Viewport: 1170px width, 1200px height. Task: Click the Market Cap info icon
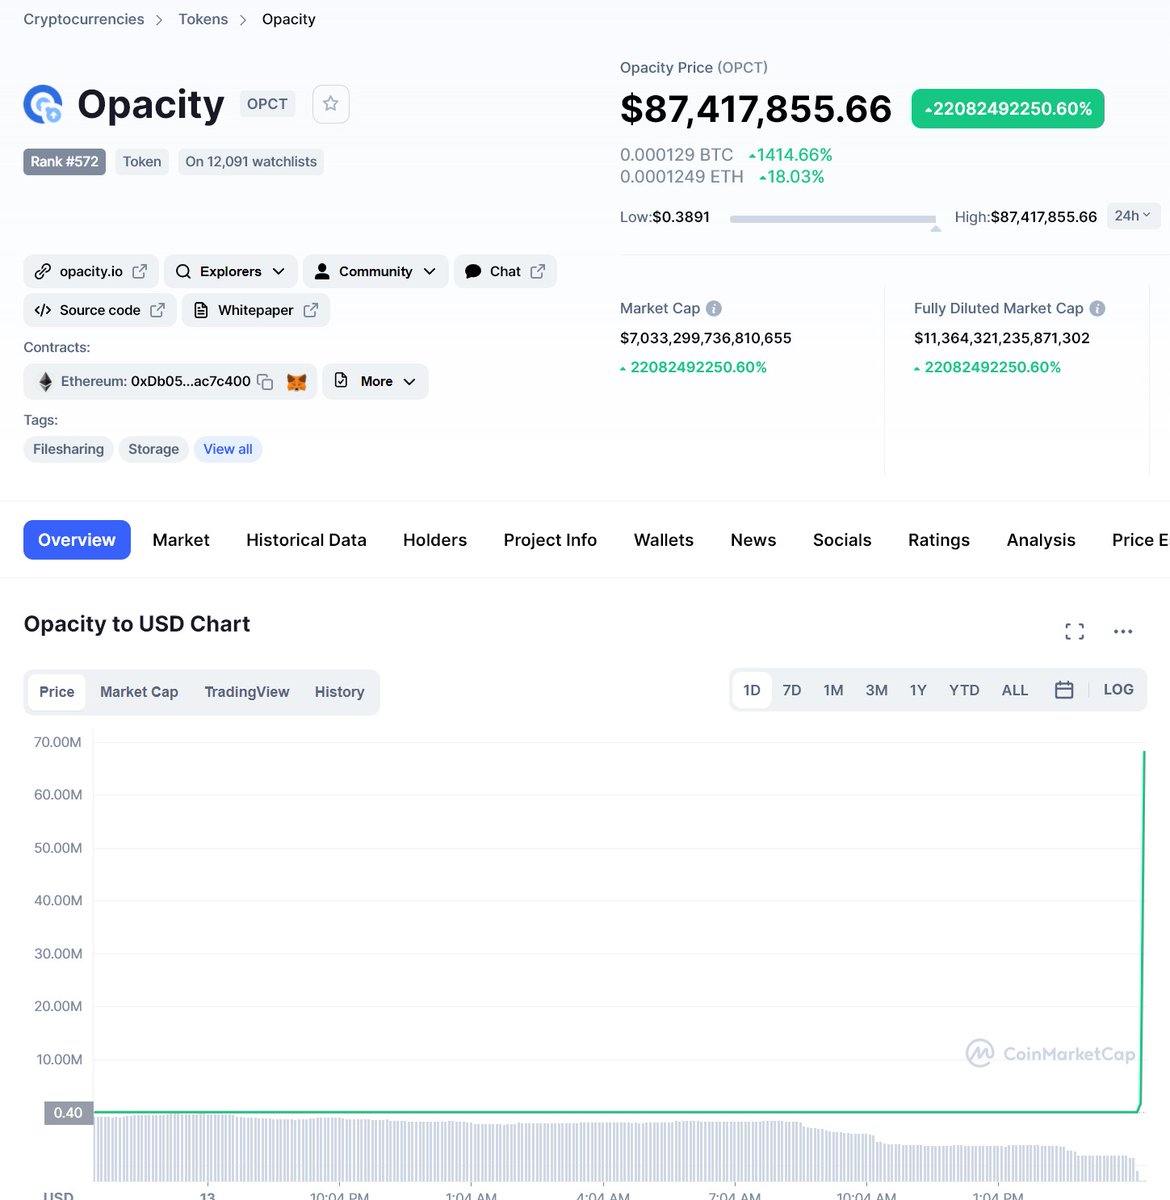[x=714, y=308]
